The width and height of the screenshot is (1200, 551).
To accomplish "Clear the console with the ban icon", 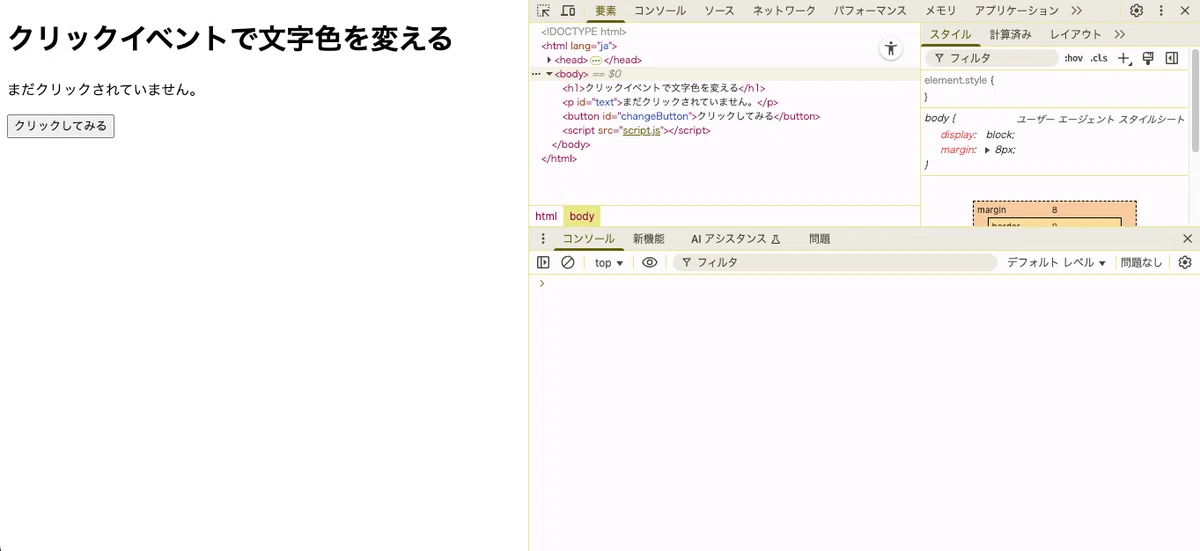I will point(568,263).
